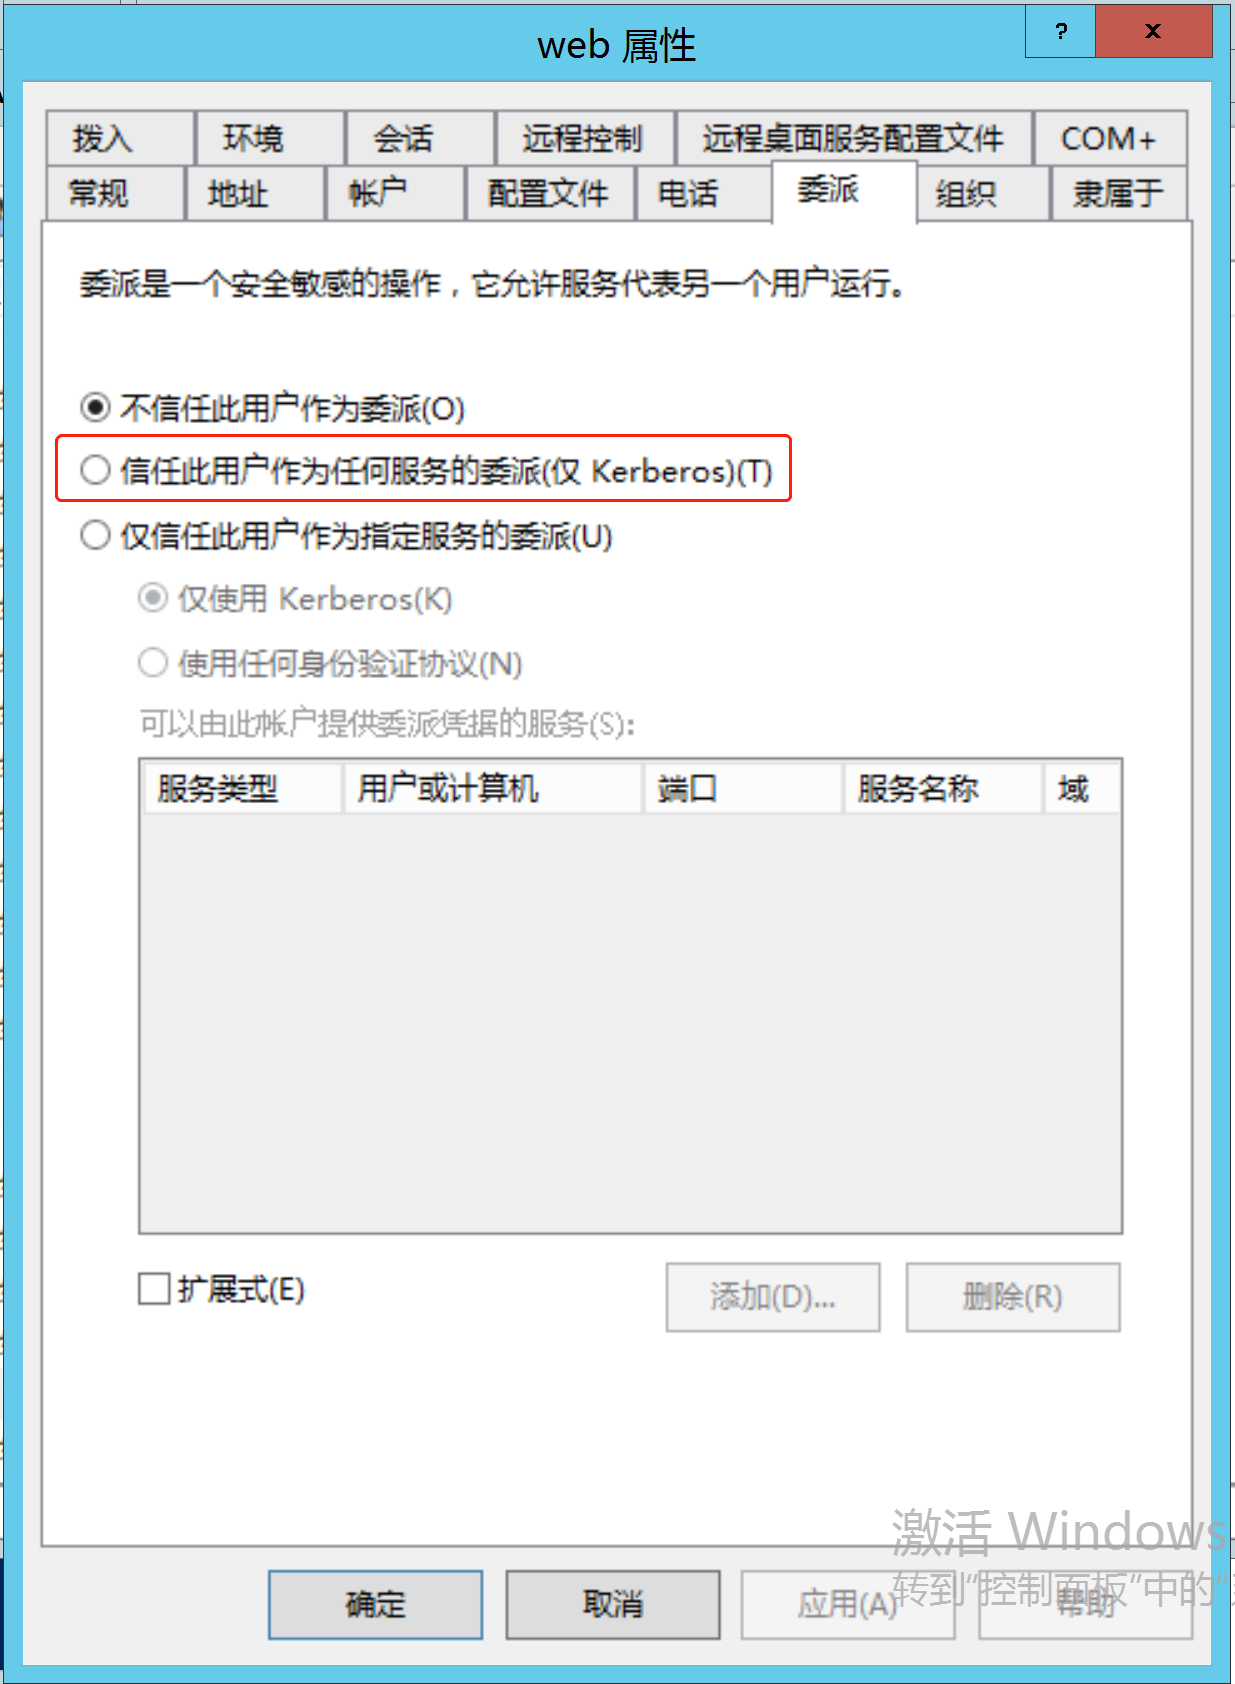Click the 用户或计算机 column header
1235x1684 pixels.
pos(493,788)
